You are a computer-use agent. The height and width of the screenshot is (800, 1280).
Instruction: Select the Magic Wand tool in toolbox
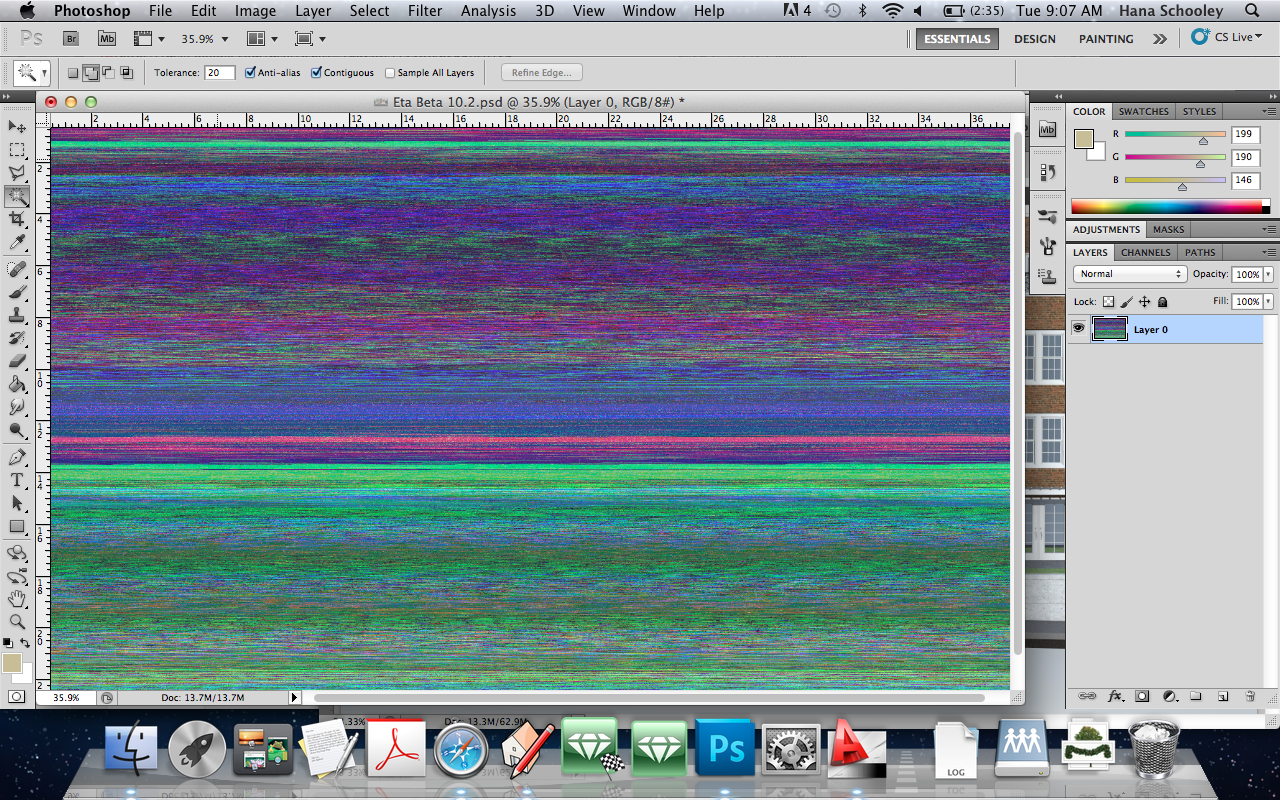(17, 197)
